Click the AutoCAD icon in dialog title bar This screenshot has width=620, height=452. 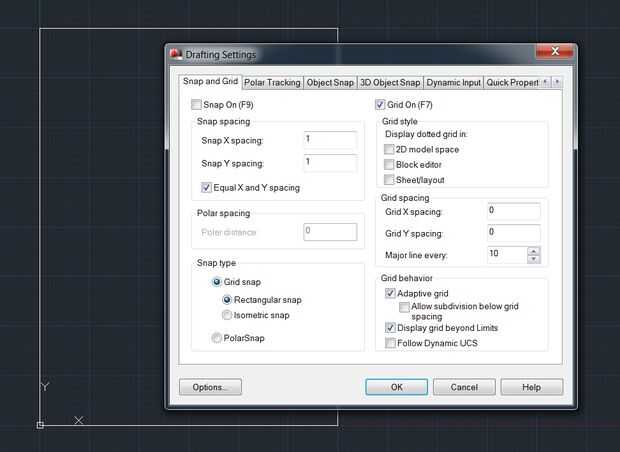tap(176, 54)
